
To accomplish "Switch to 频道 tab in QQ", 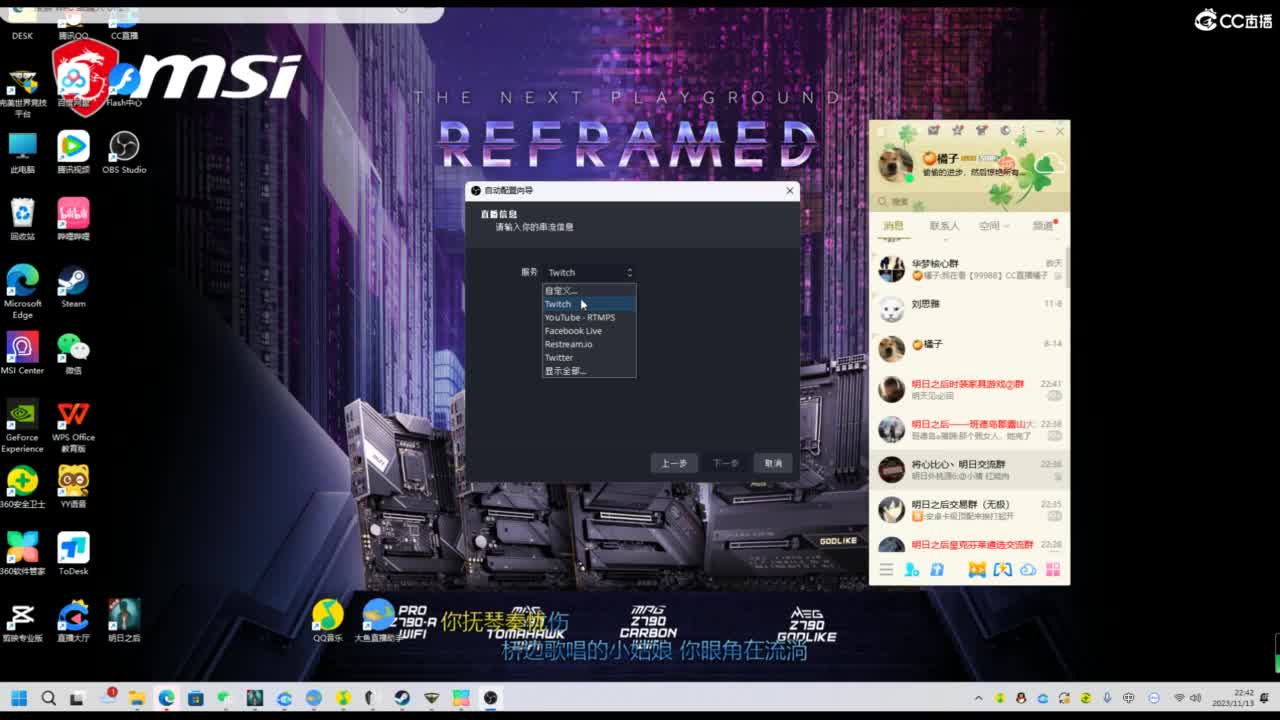I will coord(1043,226).
